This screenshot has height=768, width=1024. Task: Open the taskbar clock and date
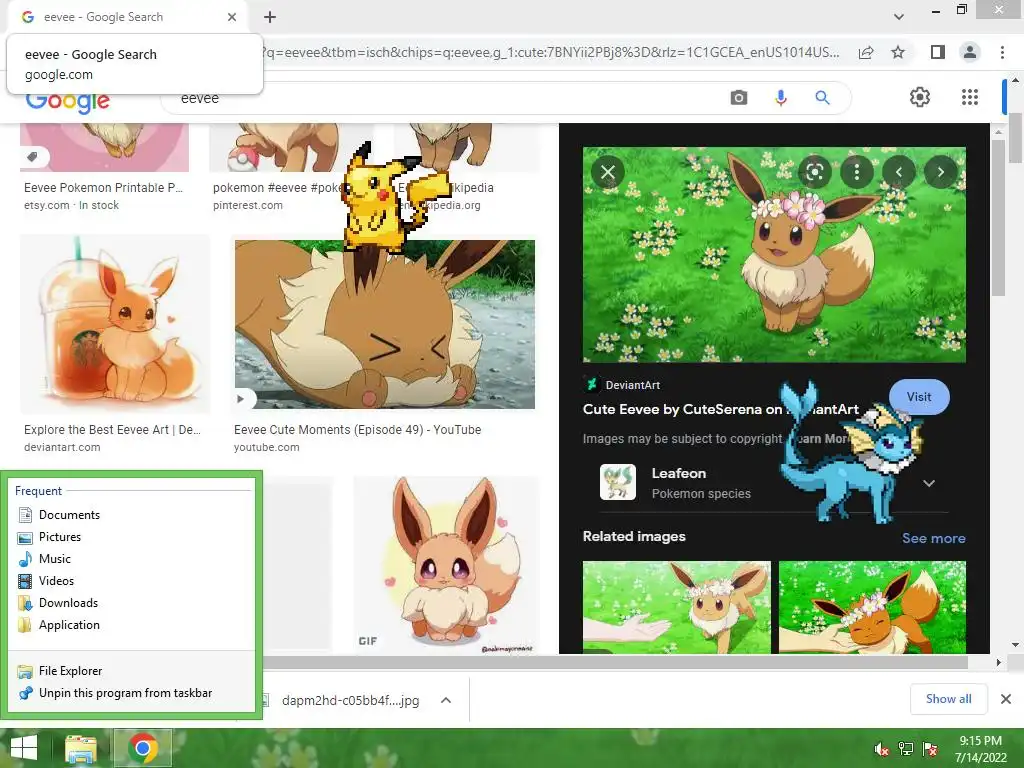(980, 748)
